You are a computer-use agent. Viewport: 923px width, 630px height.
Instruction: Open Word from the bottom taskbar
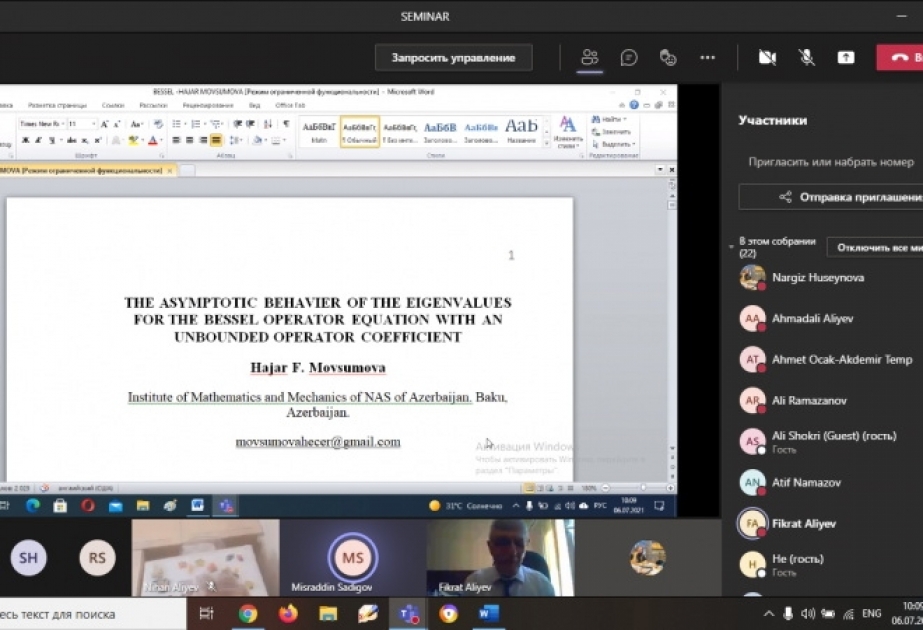coord(488,614)
